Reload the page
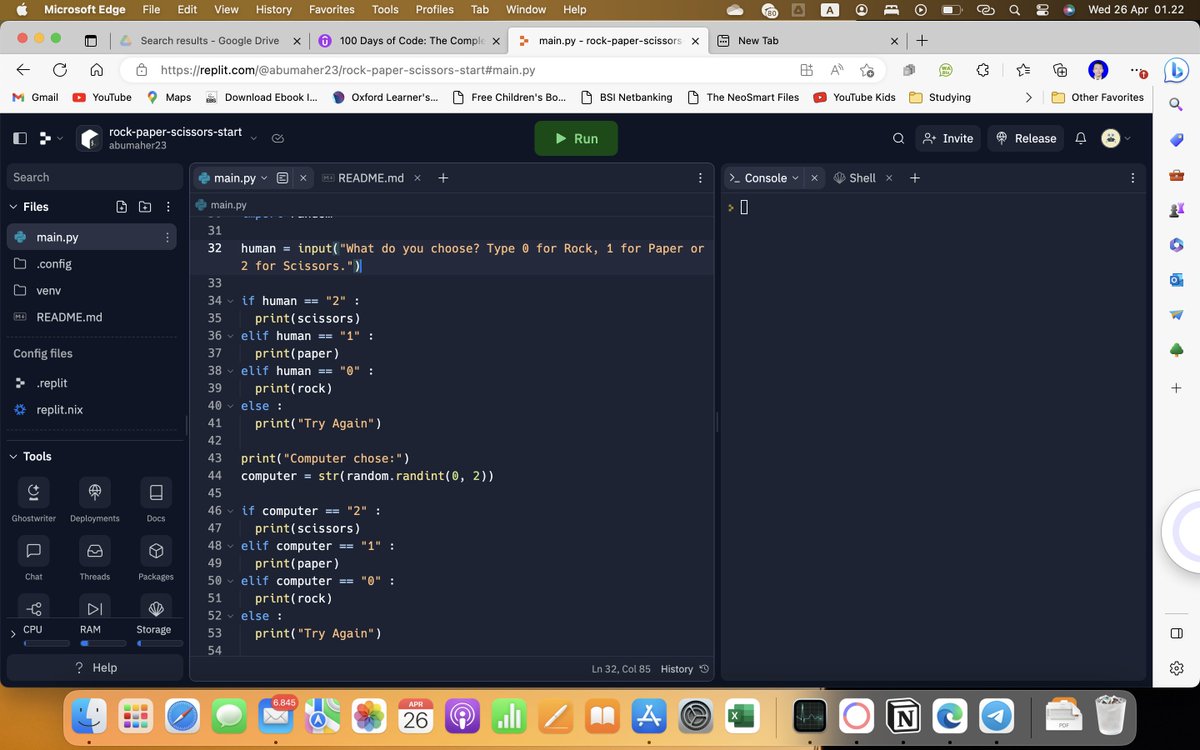The image size is (1200, 750). pos(60,70)
